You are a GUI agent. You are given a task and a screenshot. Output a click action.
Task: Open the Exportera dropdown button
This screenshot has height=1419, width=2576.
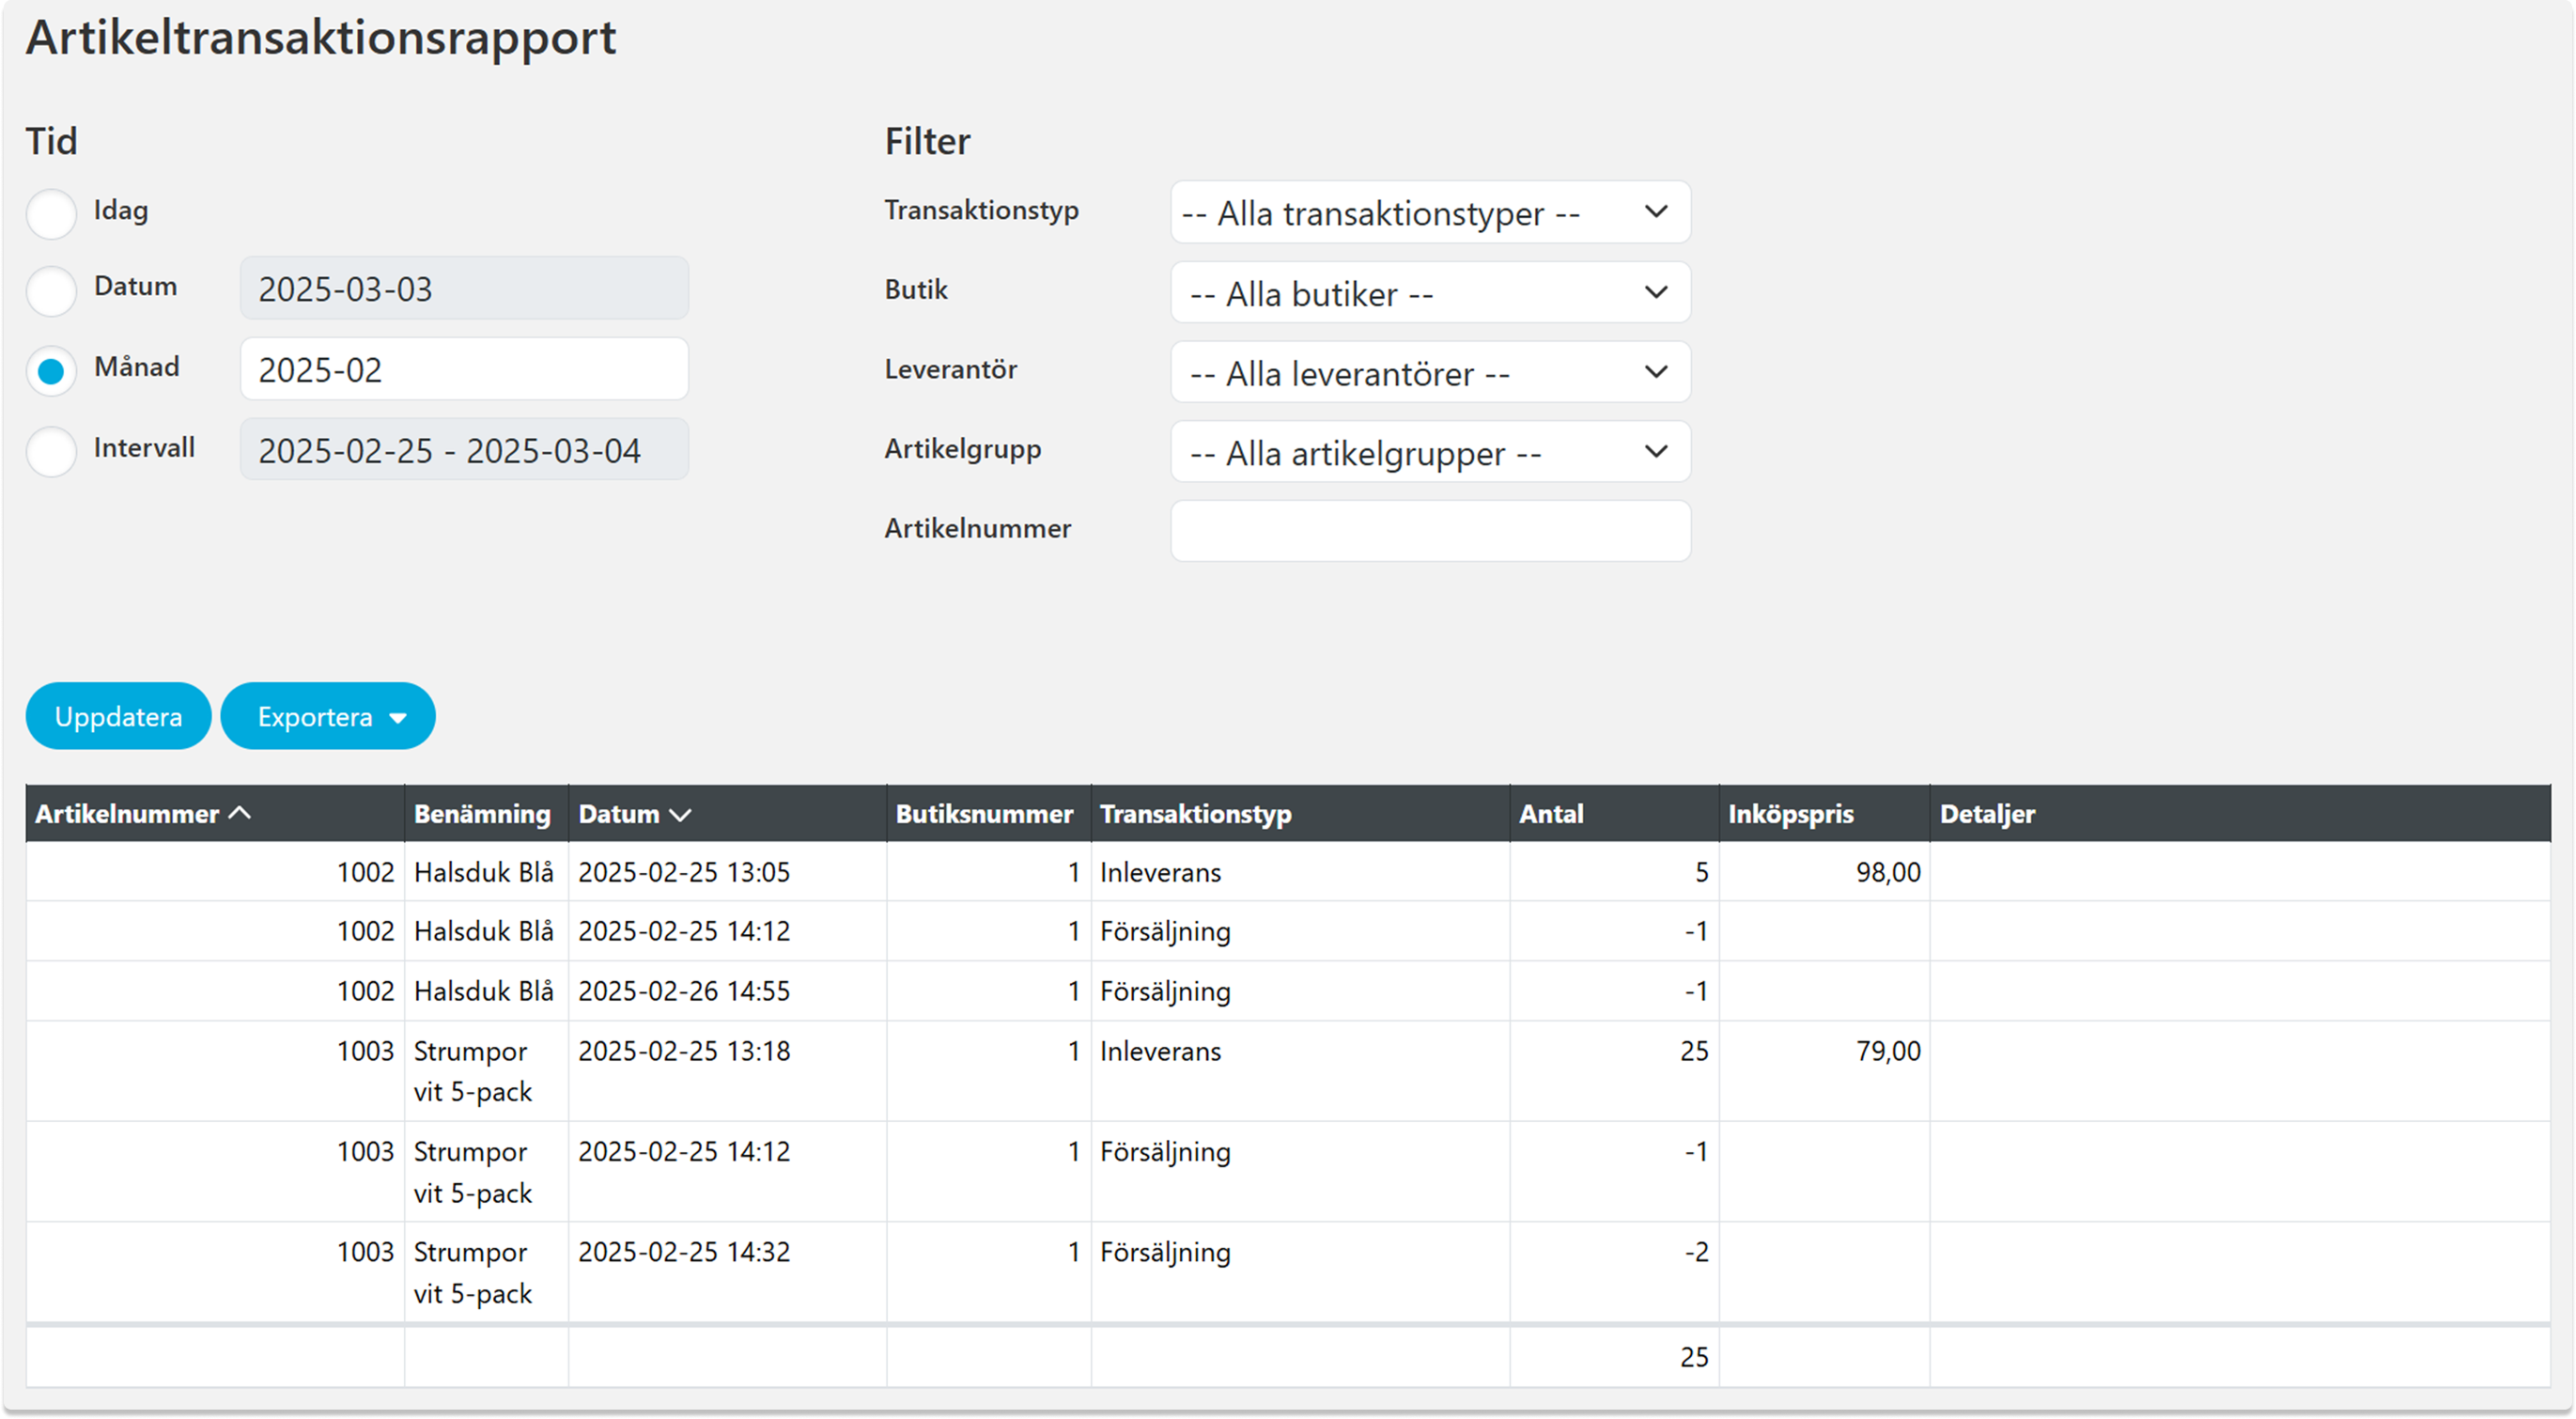coord(328,716)
